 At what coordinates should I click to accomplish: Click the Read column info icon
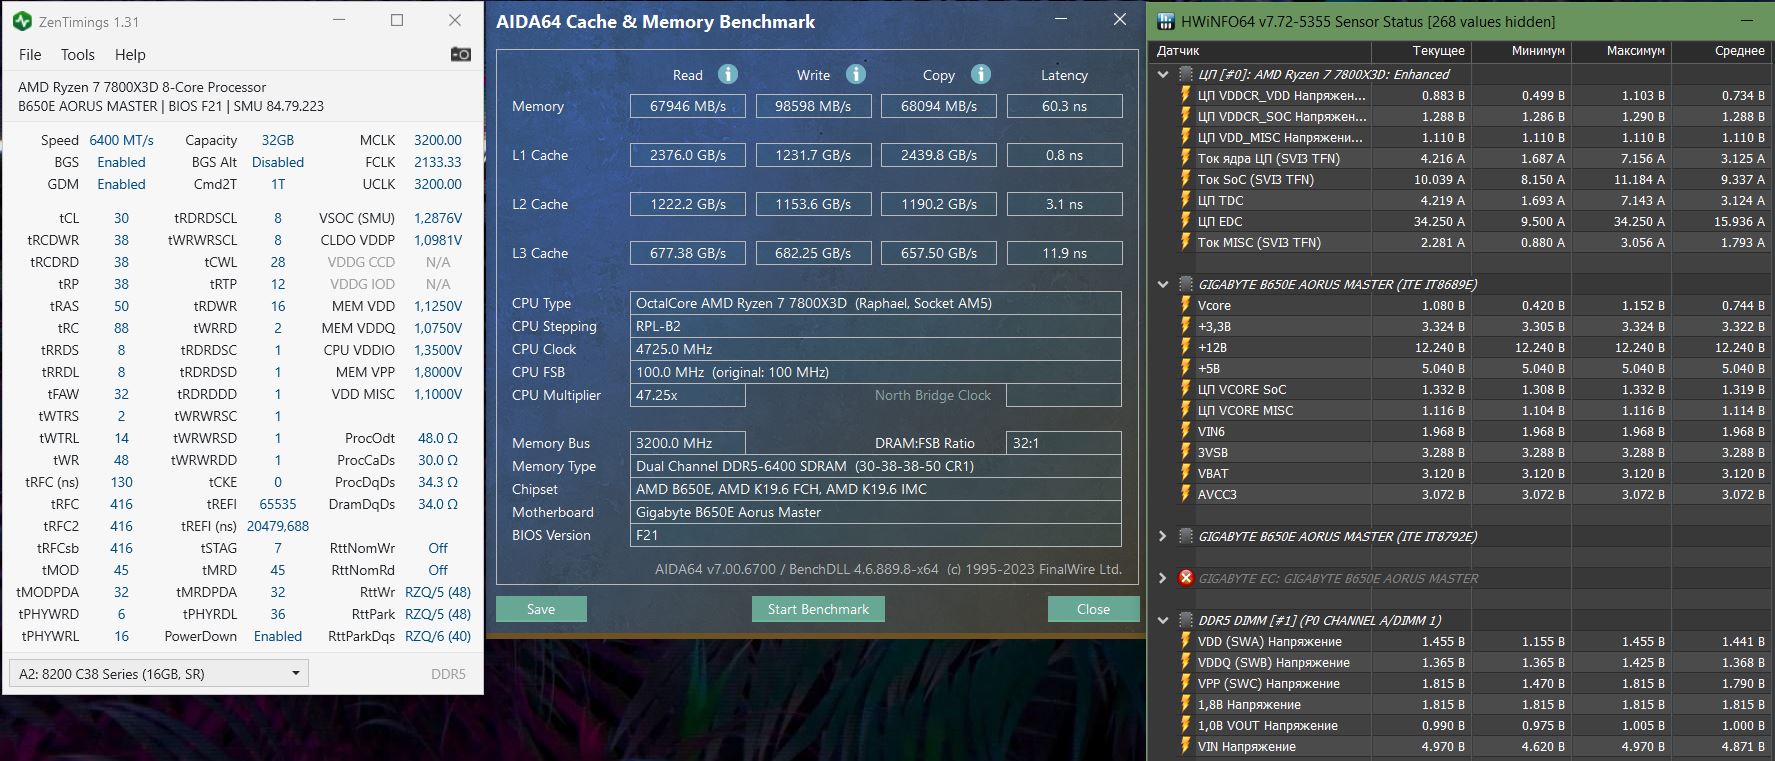pyautogui.click(x=728, y=74)
